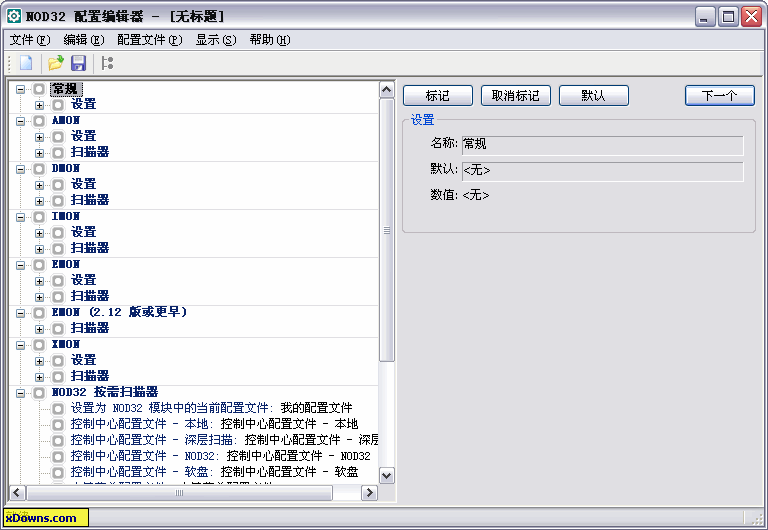Expand 扫描器 under EMON (2.12 版或更早)

(39, 329)
